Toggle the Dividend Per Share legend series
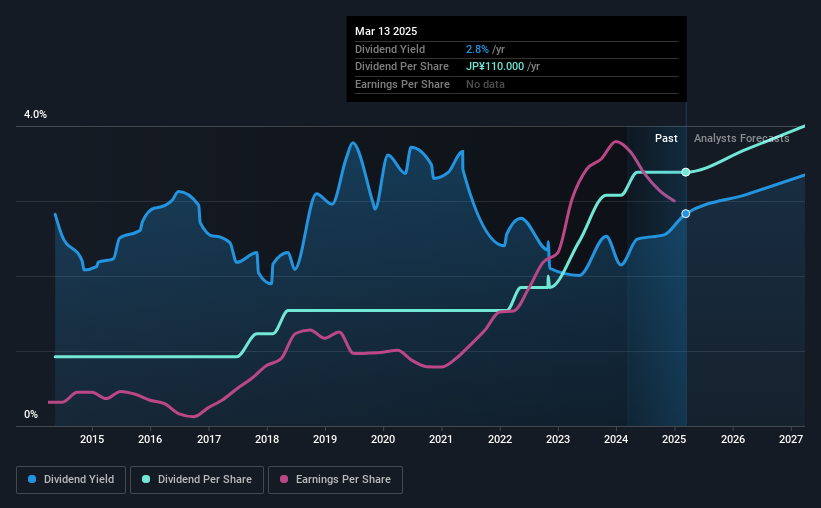The width and height of the screenshot is (821, 508). [x=197, y=480]
